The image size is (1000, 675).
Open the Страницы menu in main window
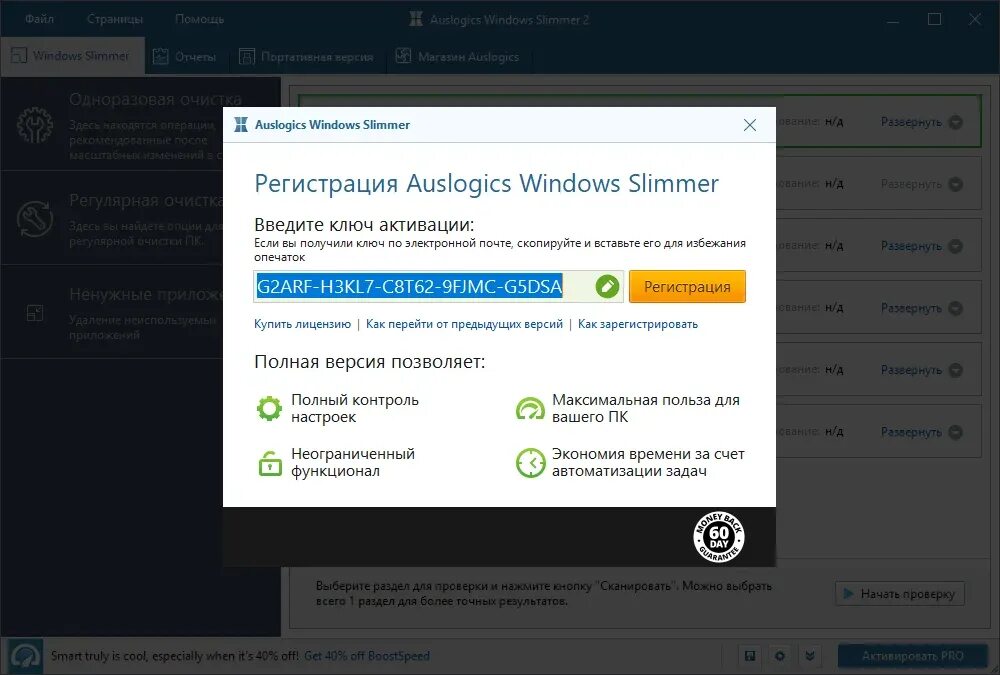[x=115, y=19]
